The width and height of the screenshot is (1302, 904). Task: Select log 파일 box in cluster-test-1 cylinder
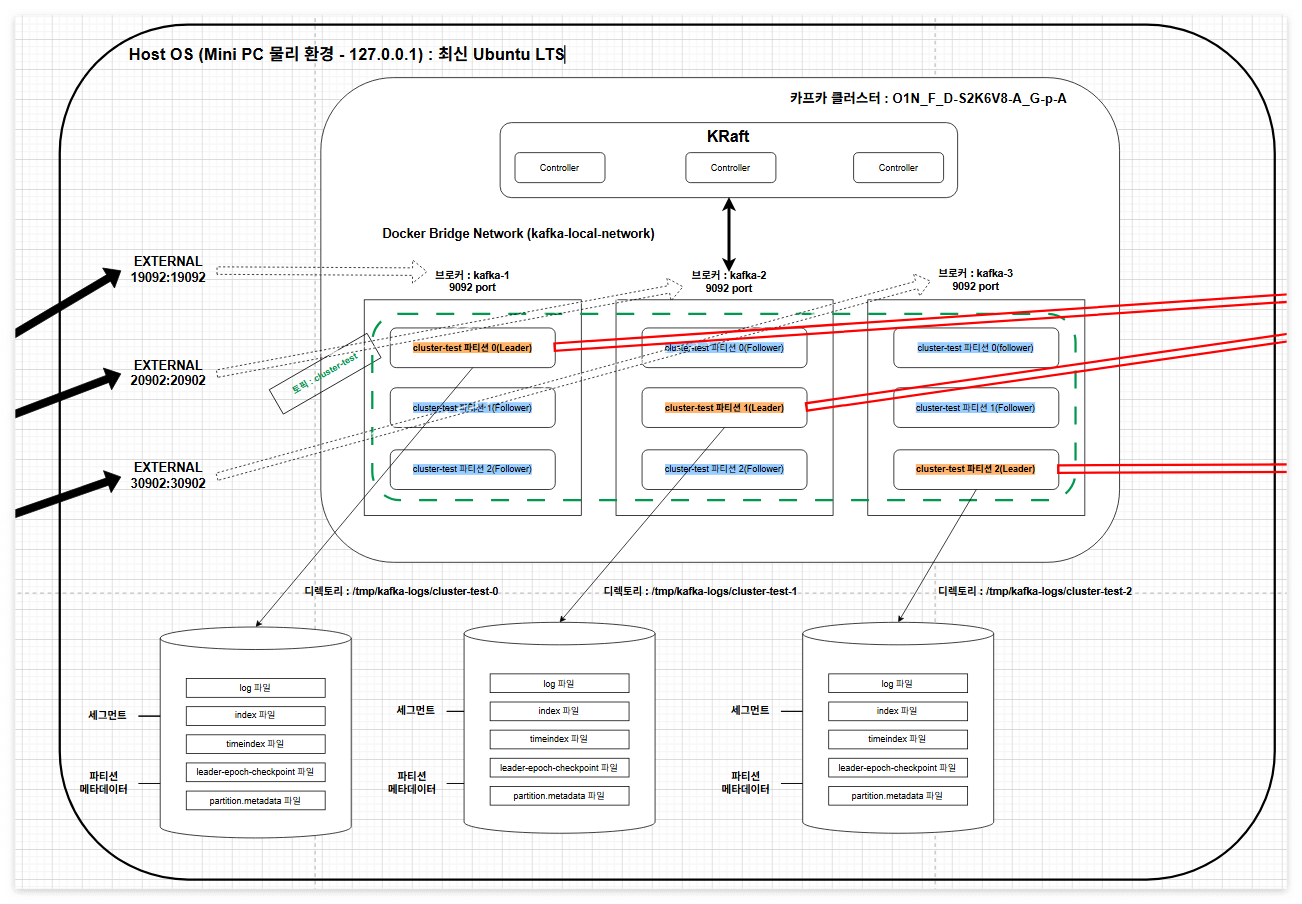click(x=559, y=684)
